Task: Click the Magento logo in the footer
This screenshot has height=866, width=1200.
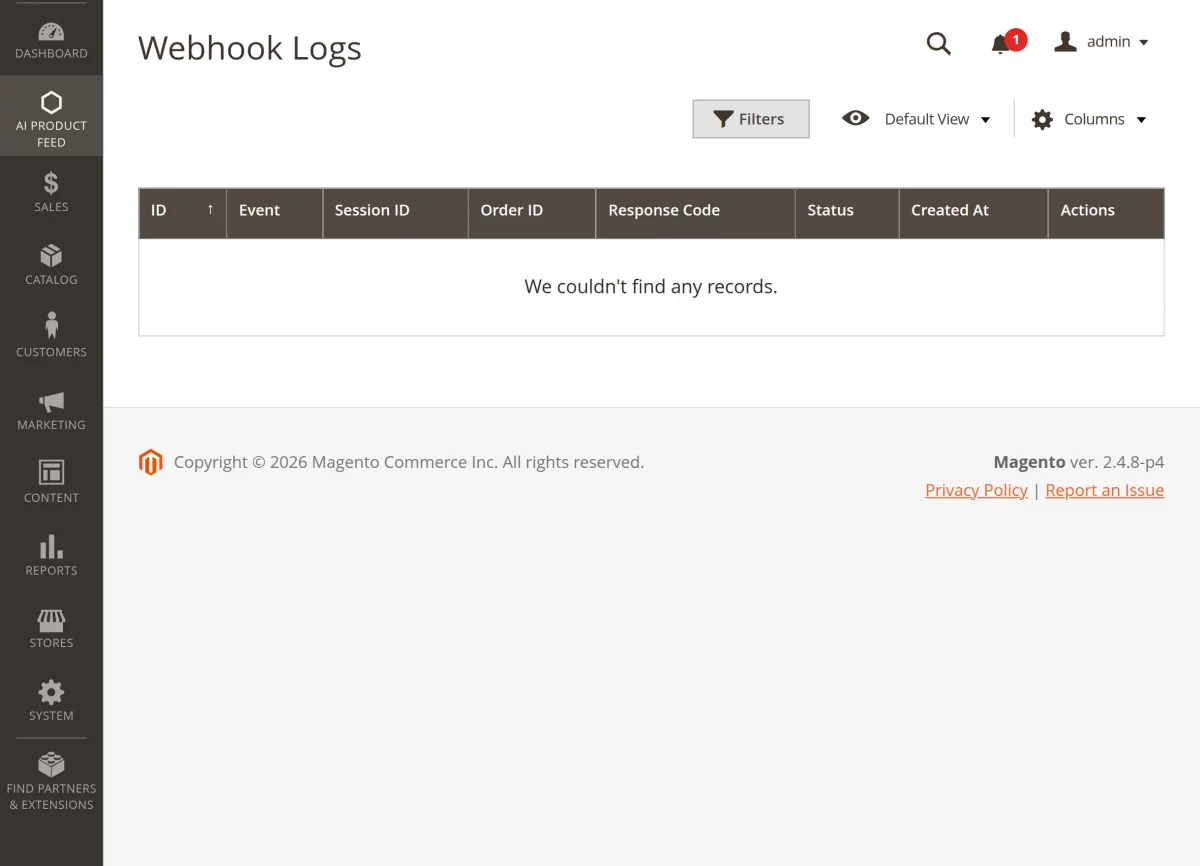Action: point(150,462)
